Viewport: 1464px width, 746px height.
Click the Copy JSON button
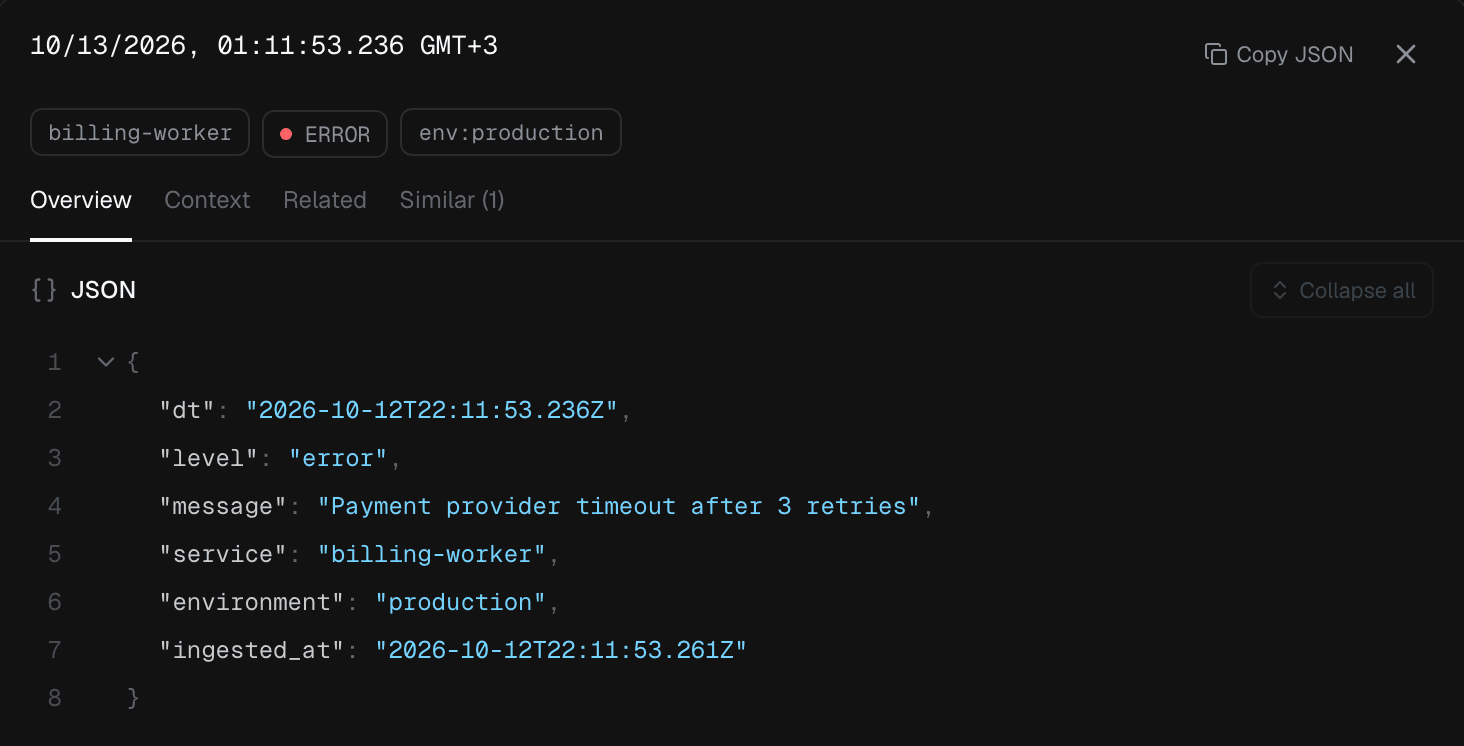pyautogui.click(x=1279, y=54)
